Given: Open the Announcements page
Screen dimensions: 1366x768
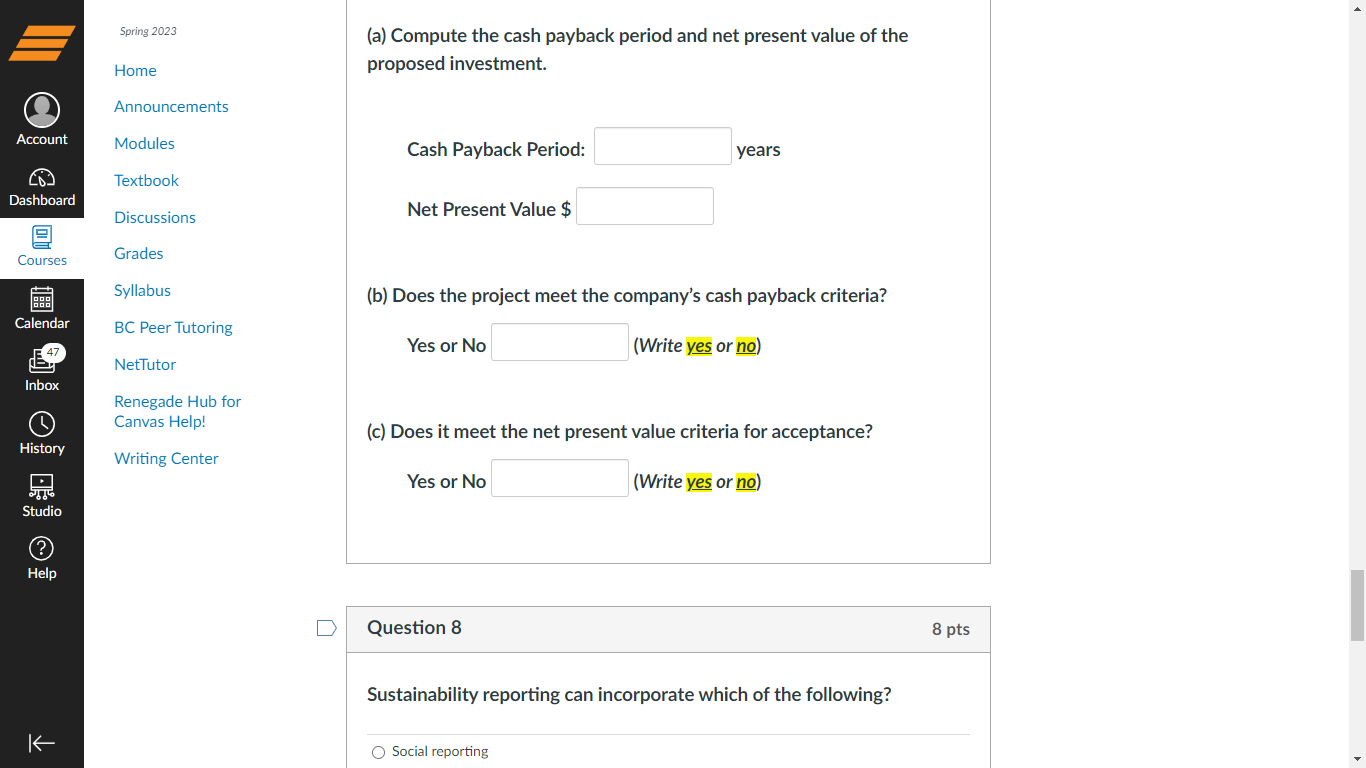Looking at the screenshot, I should point(171,106).
